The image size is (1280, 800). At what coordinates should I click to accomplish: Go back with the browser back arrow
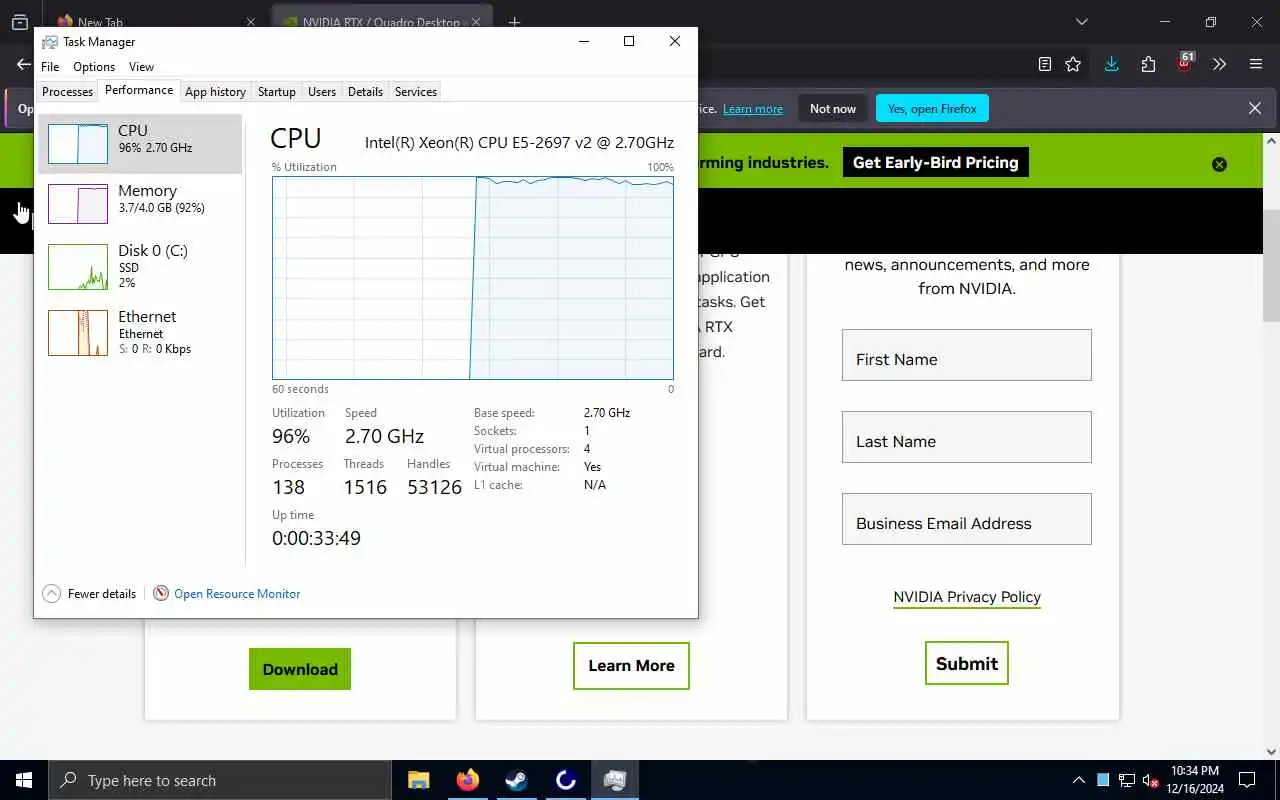click(x=23, y=64)
